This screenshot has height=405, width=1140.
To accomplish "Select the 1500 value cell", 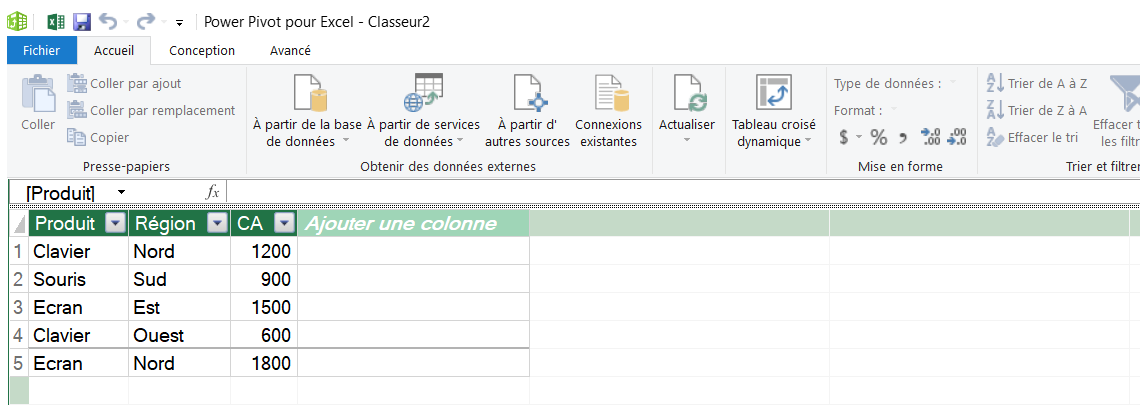I will pyautogui.click(x=264, y=307).
